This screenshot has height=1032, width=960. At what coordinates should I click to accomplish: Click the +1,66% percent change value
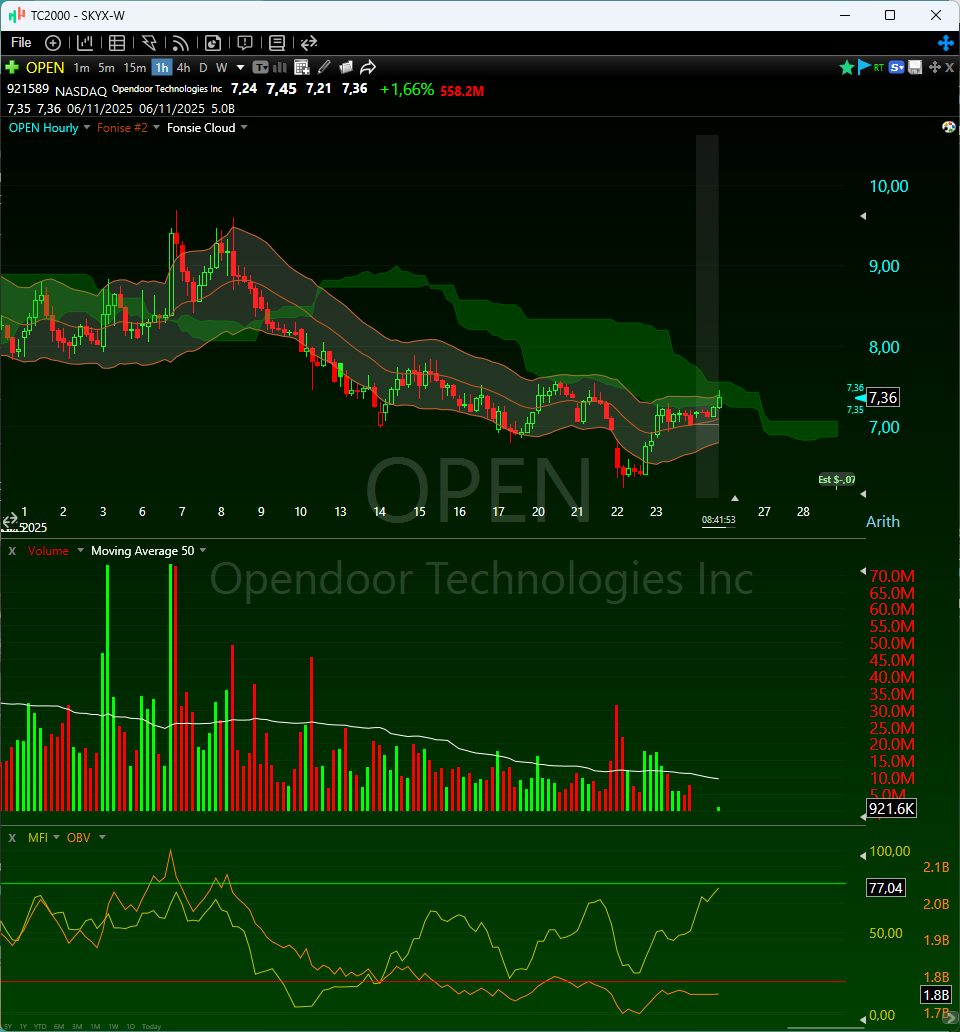coord(407,90)
